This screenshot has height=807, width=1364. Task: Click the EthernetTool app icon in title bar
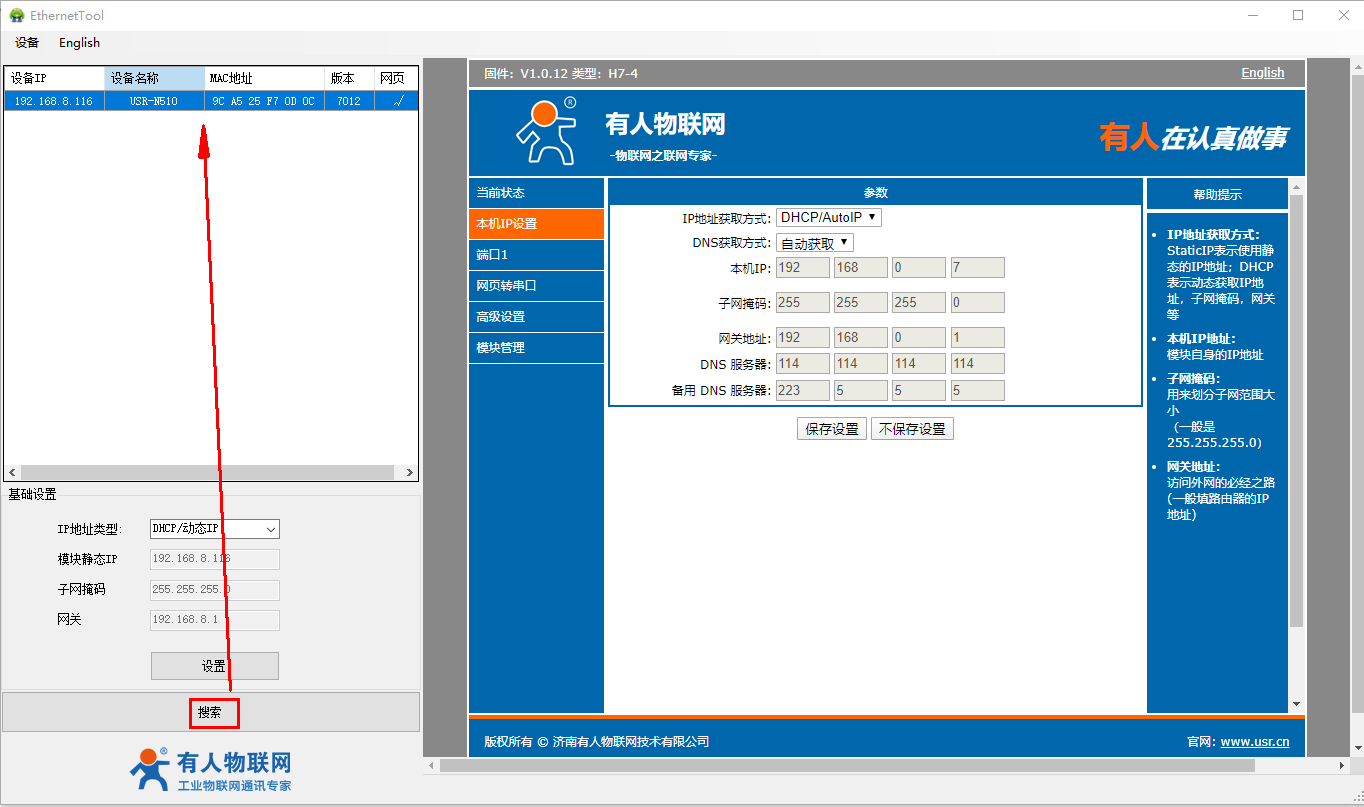pyautogui.click(x=16, y=15)
